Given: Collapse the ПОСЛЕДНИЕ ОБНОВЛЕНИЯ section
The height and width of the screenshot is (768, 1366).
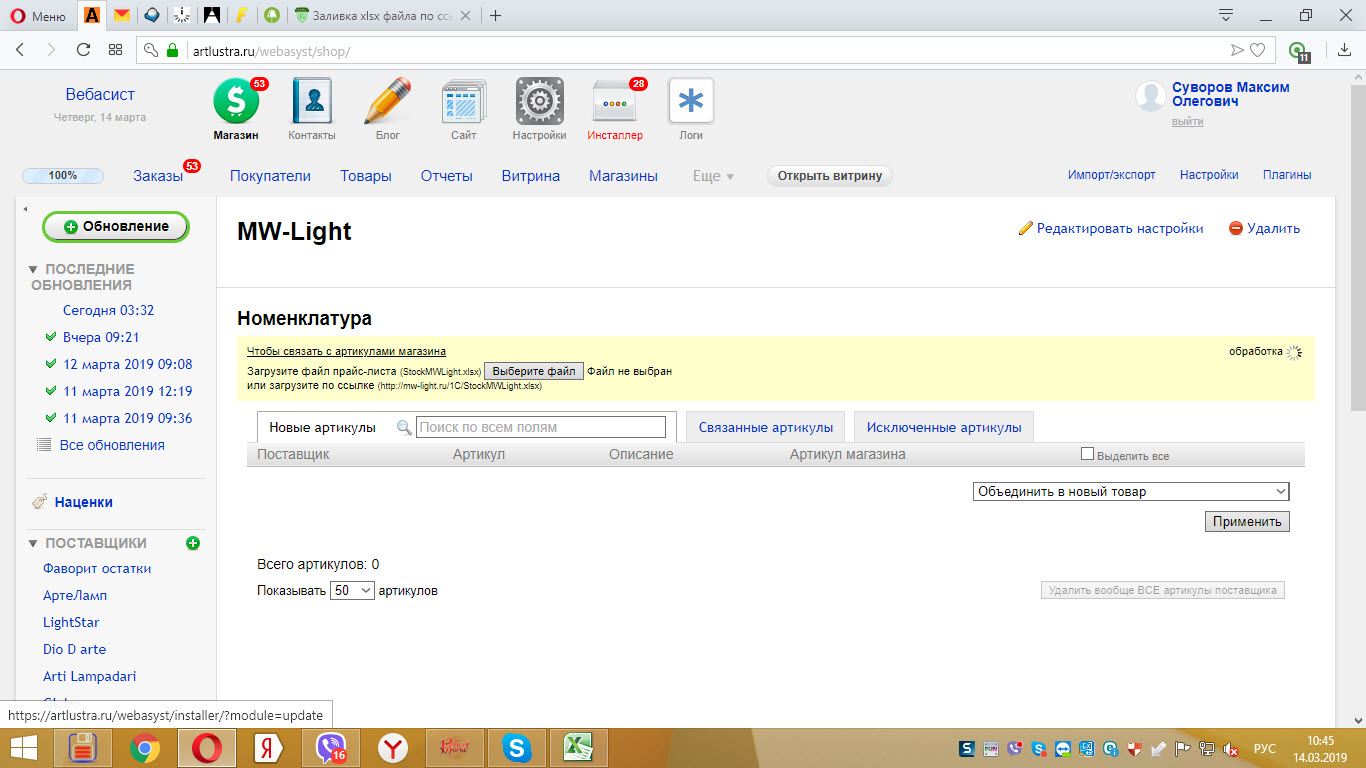Looking at the screenshot, I should [33, 270].
